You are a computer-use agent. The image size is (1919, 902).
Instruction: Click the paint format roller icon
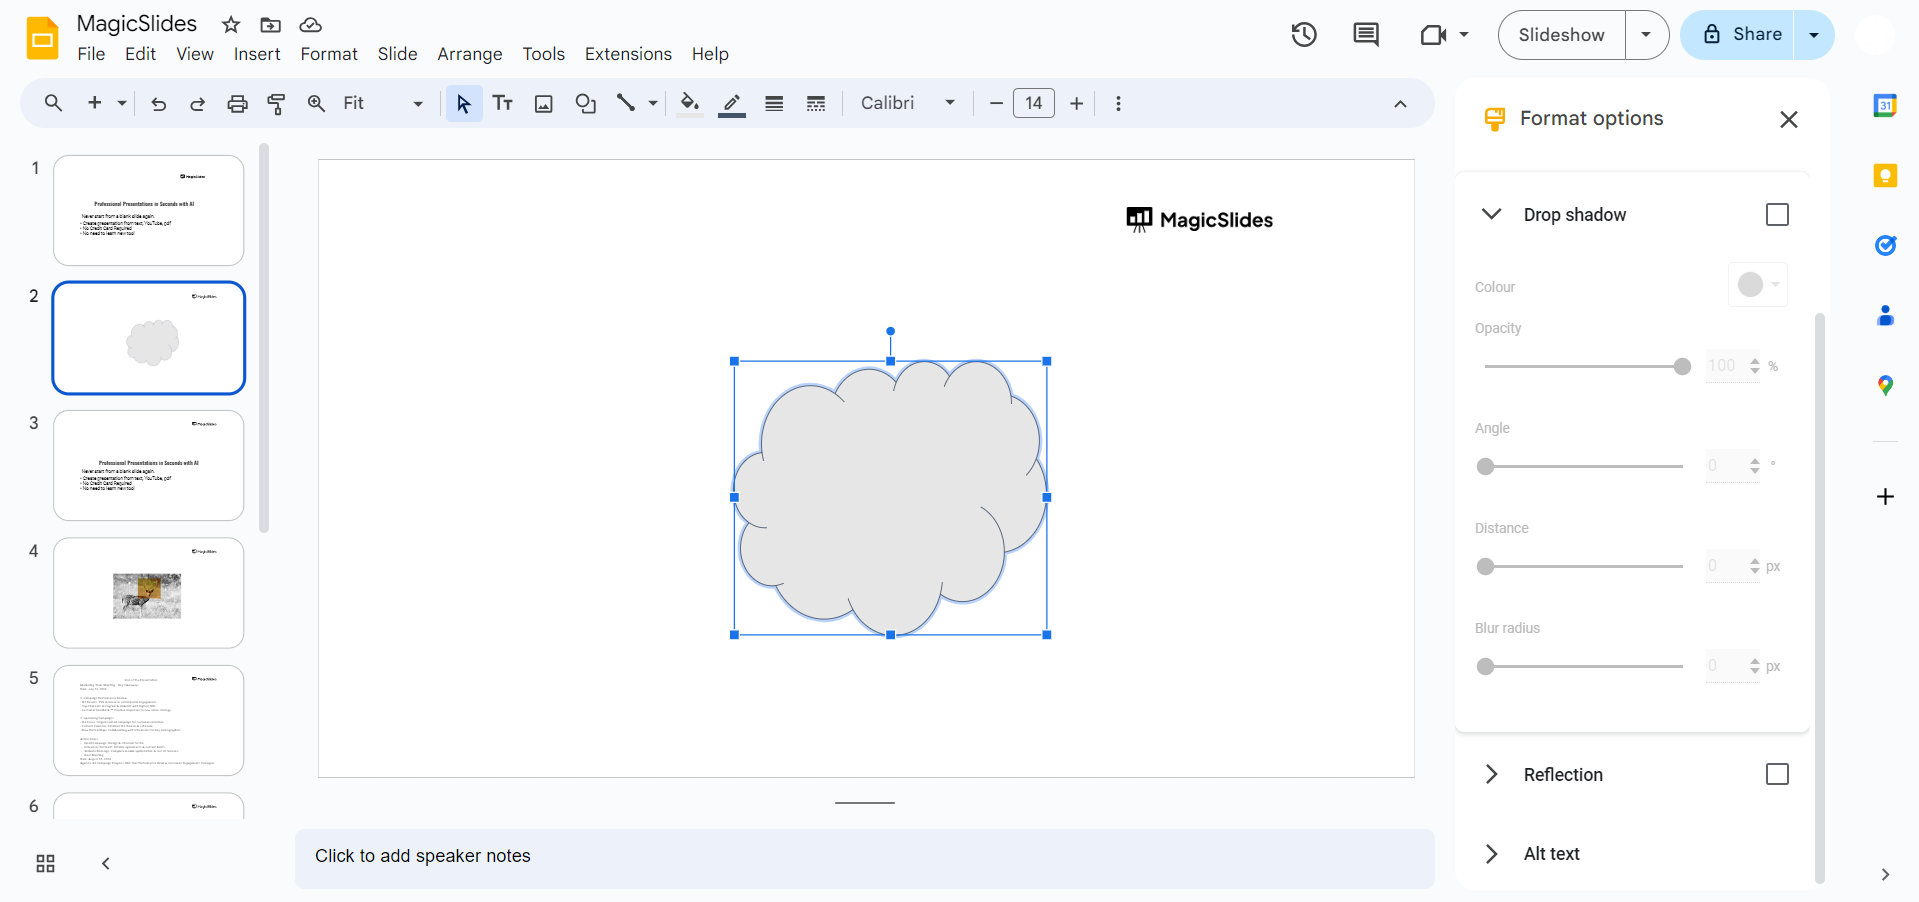[x=276, y=103]
